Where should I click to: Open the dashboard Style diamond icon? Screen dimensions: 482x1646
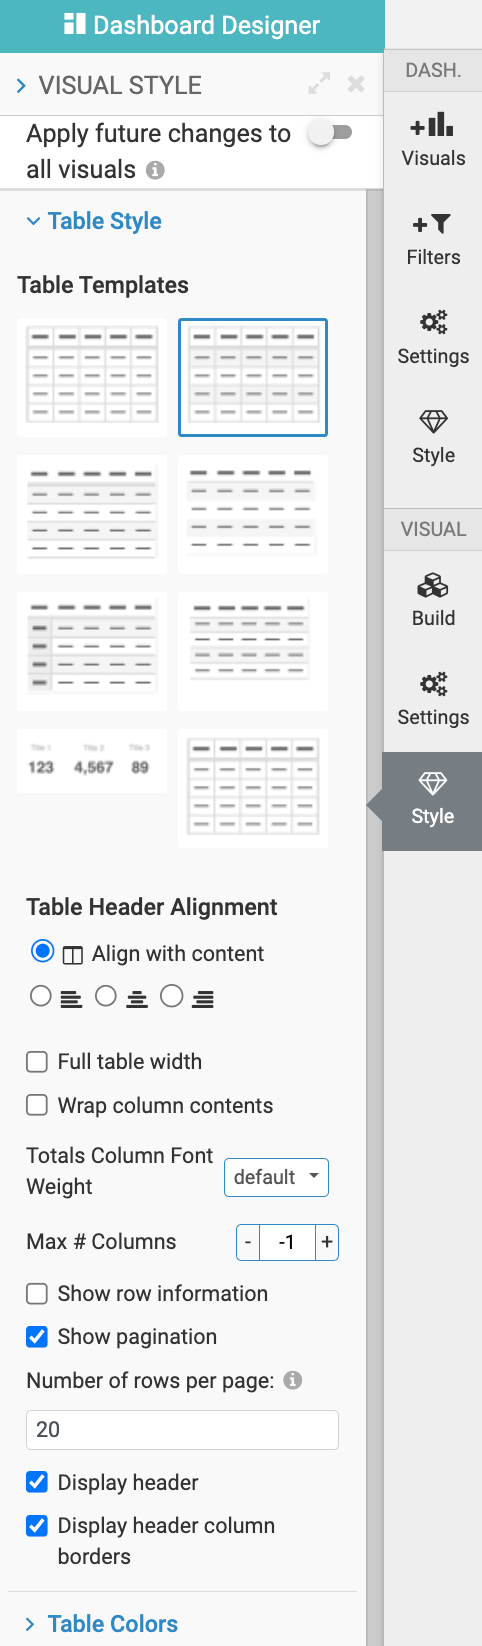tap(433, 438)
